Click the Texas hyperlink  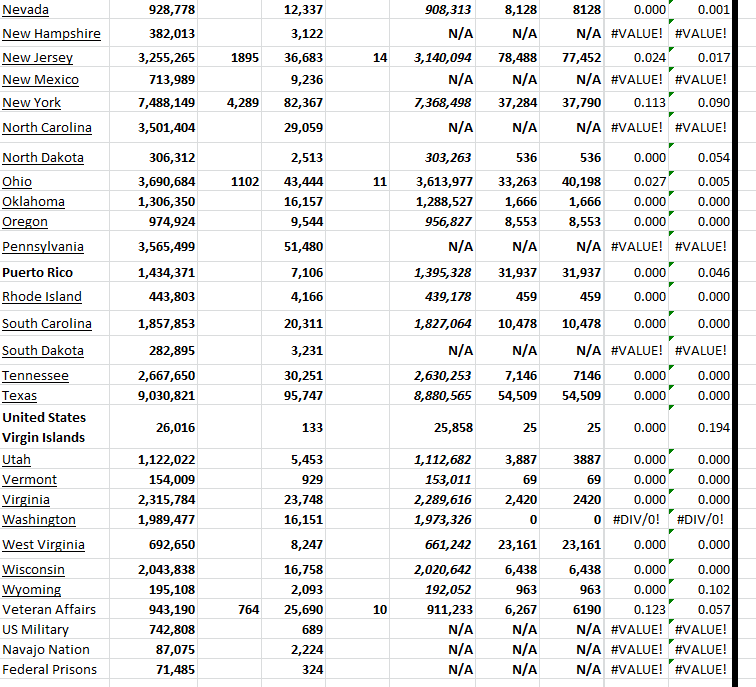pos(20,396)
